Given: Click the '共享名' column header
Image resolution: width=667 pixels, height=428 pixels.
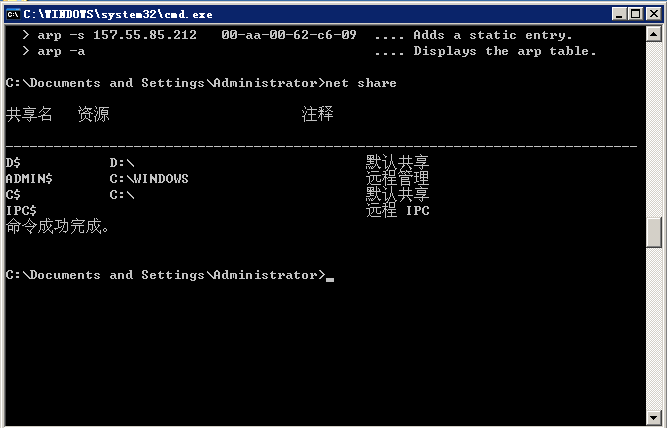Looking at the screenshot, I should tap(29, 115).
